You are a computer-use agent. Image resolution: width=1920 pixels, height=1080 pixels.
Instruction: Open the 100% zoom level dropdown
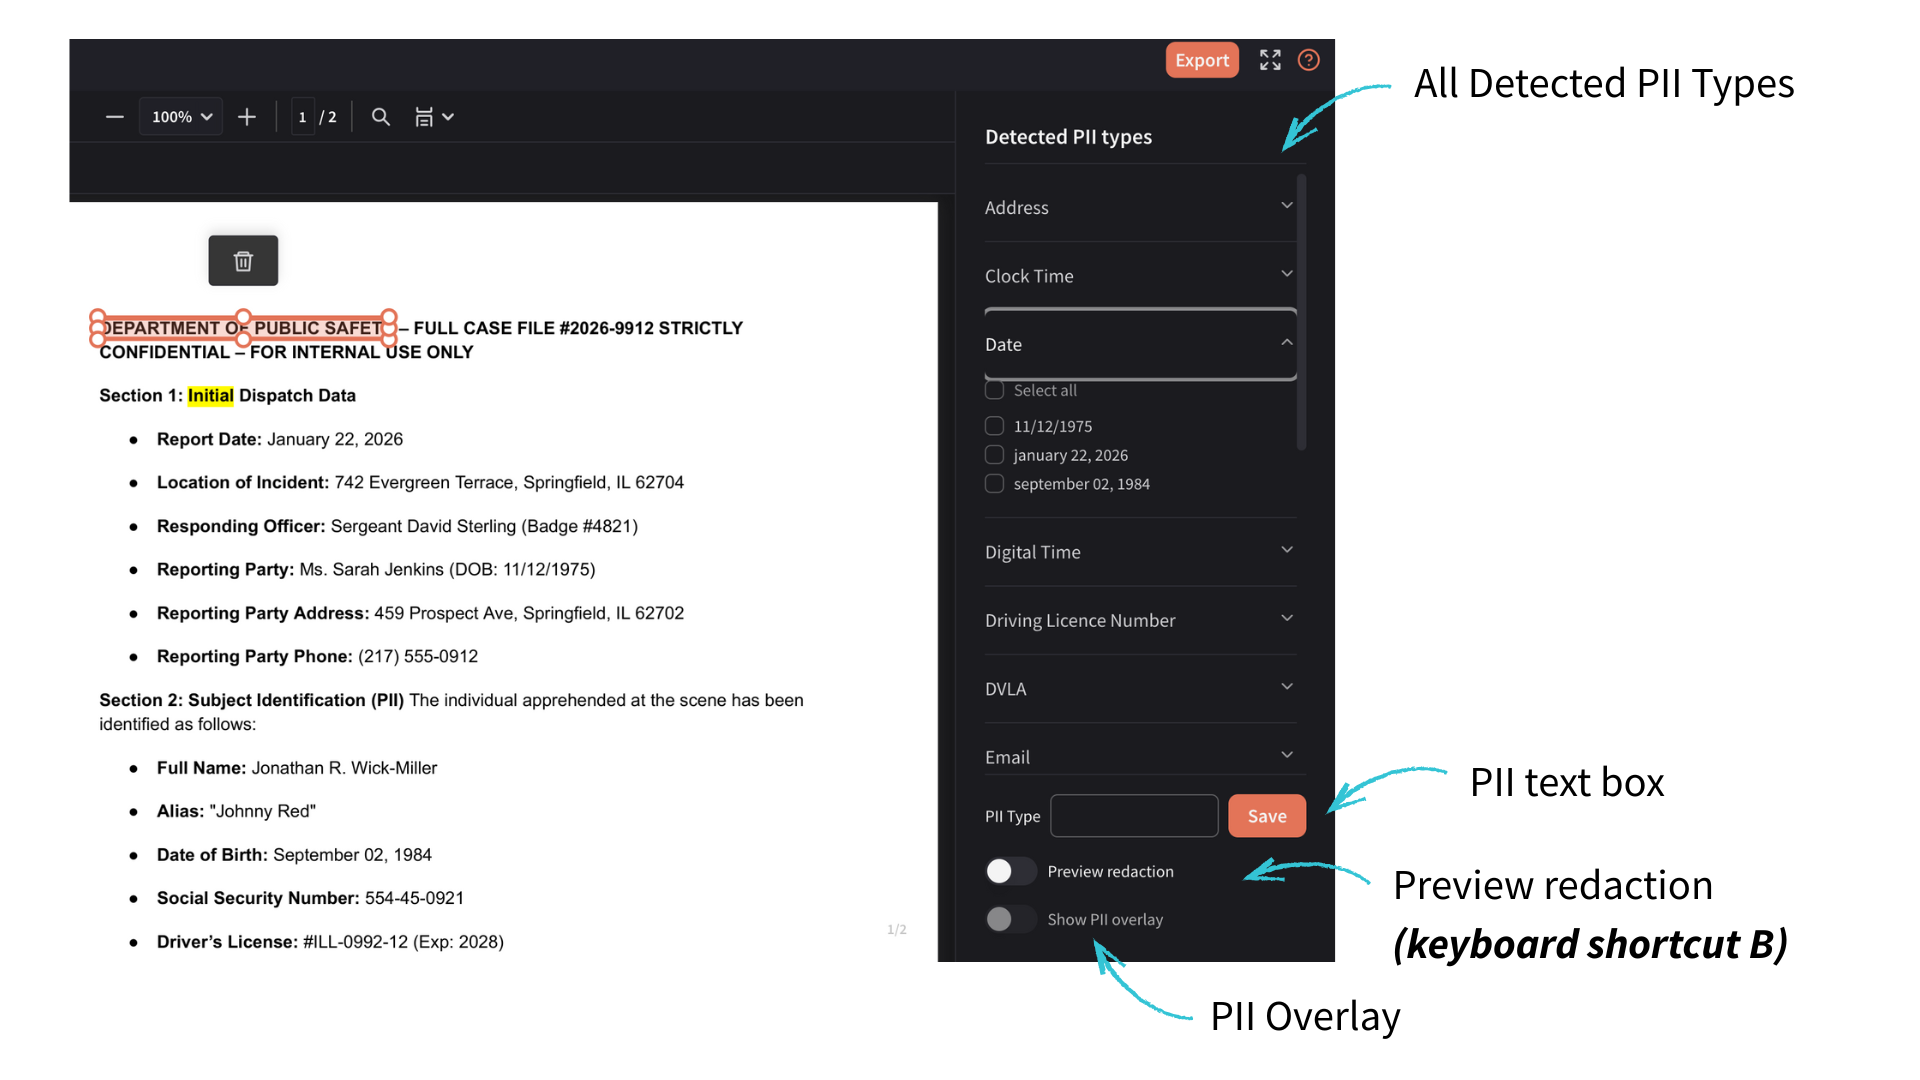pyautogui.click(x=181, y=117)
